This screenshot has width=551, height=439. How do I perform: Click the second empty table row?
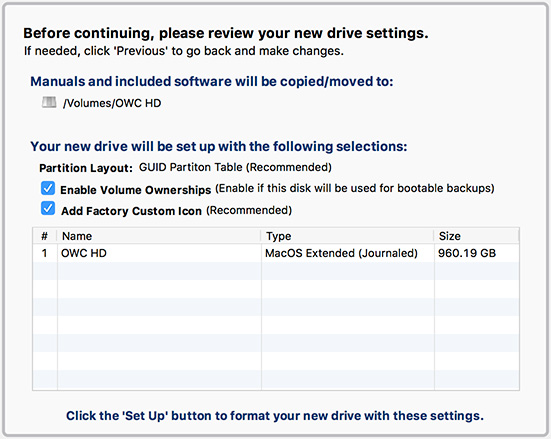[276, 289]
